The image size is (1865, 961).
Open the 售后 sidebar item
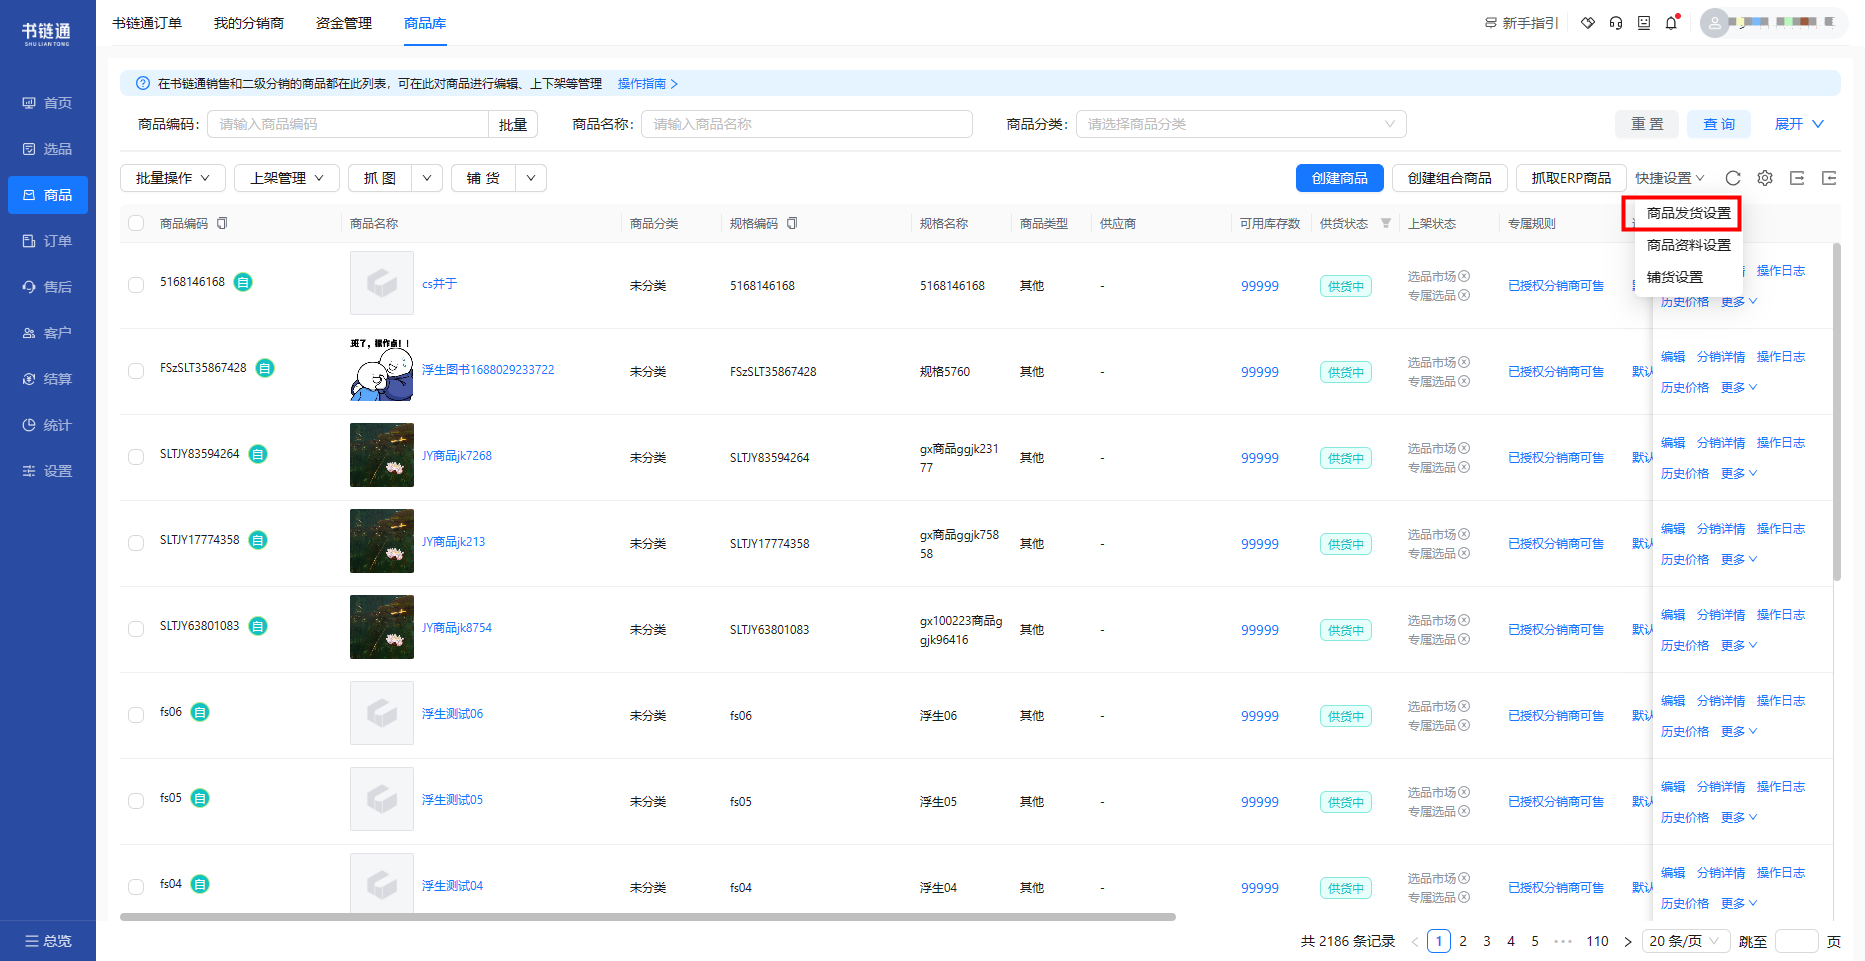[x=48, y=287]
